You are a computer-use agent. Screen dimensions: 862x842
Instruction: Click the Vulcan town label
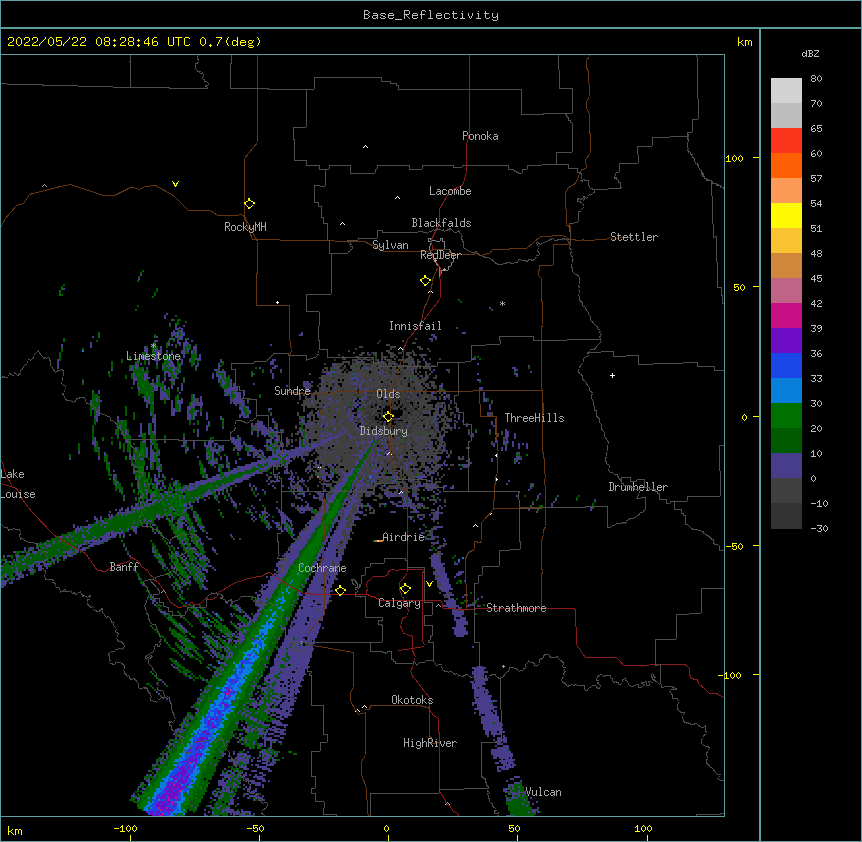pyautogui.click(x=543, y=792)
